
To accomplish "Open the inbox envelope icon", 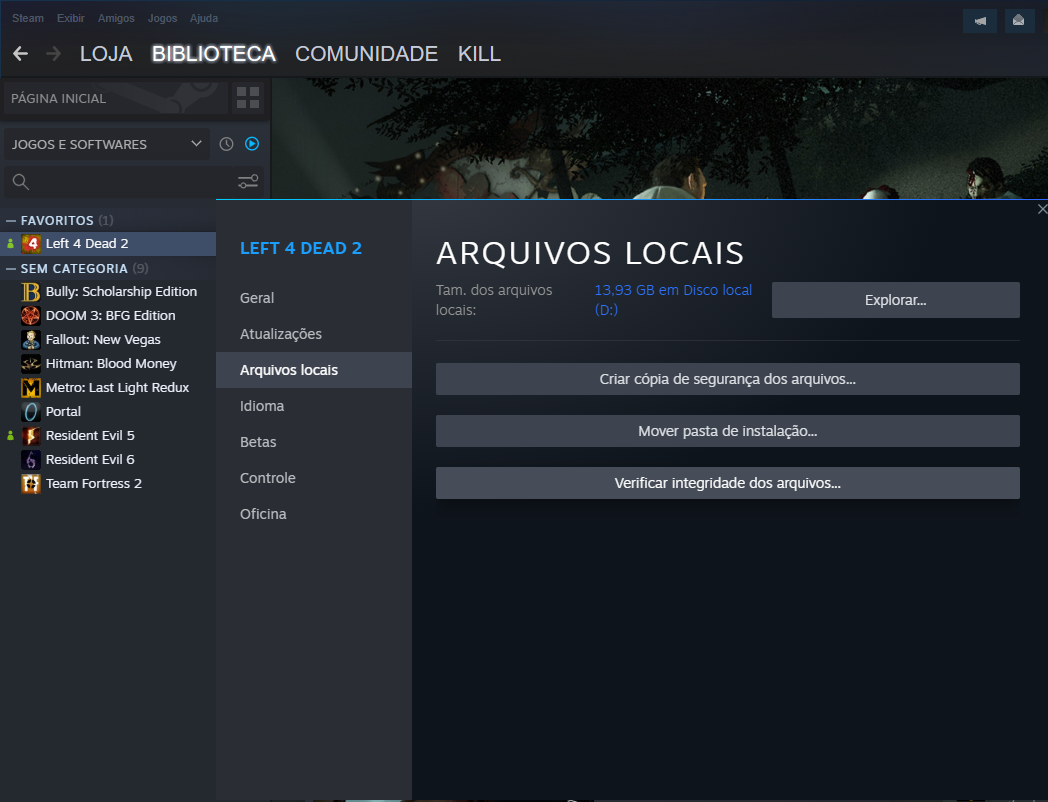I will pos(1018,21).
